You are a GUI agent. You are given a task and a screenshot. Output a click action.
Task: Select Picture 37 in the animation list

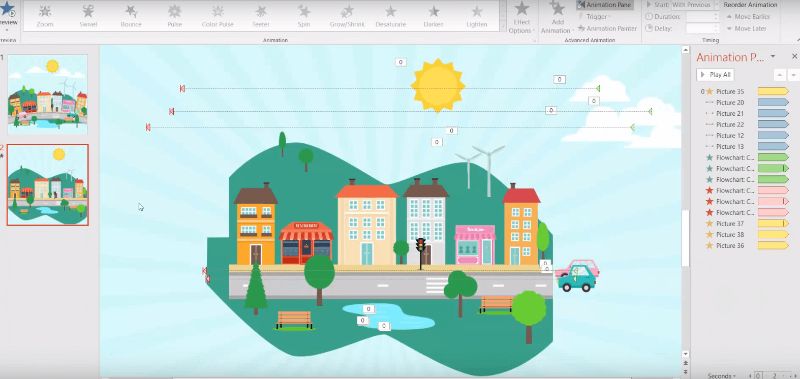click(730, 223)
